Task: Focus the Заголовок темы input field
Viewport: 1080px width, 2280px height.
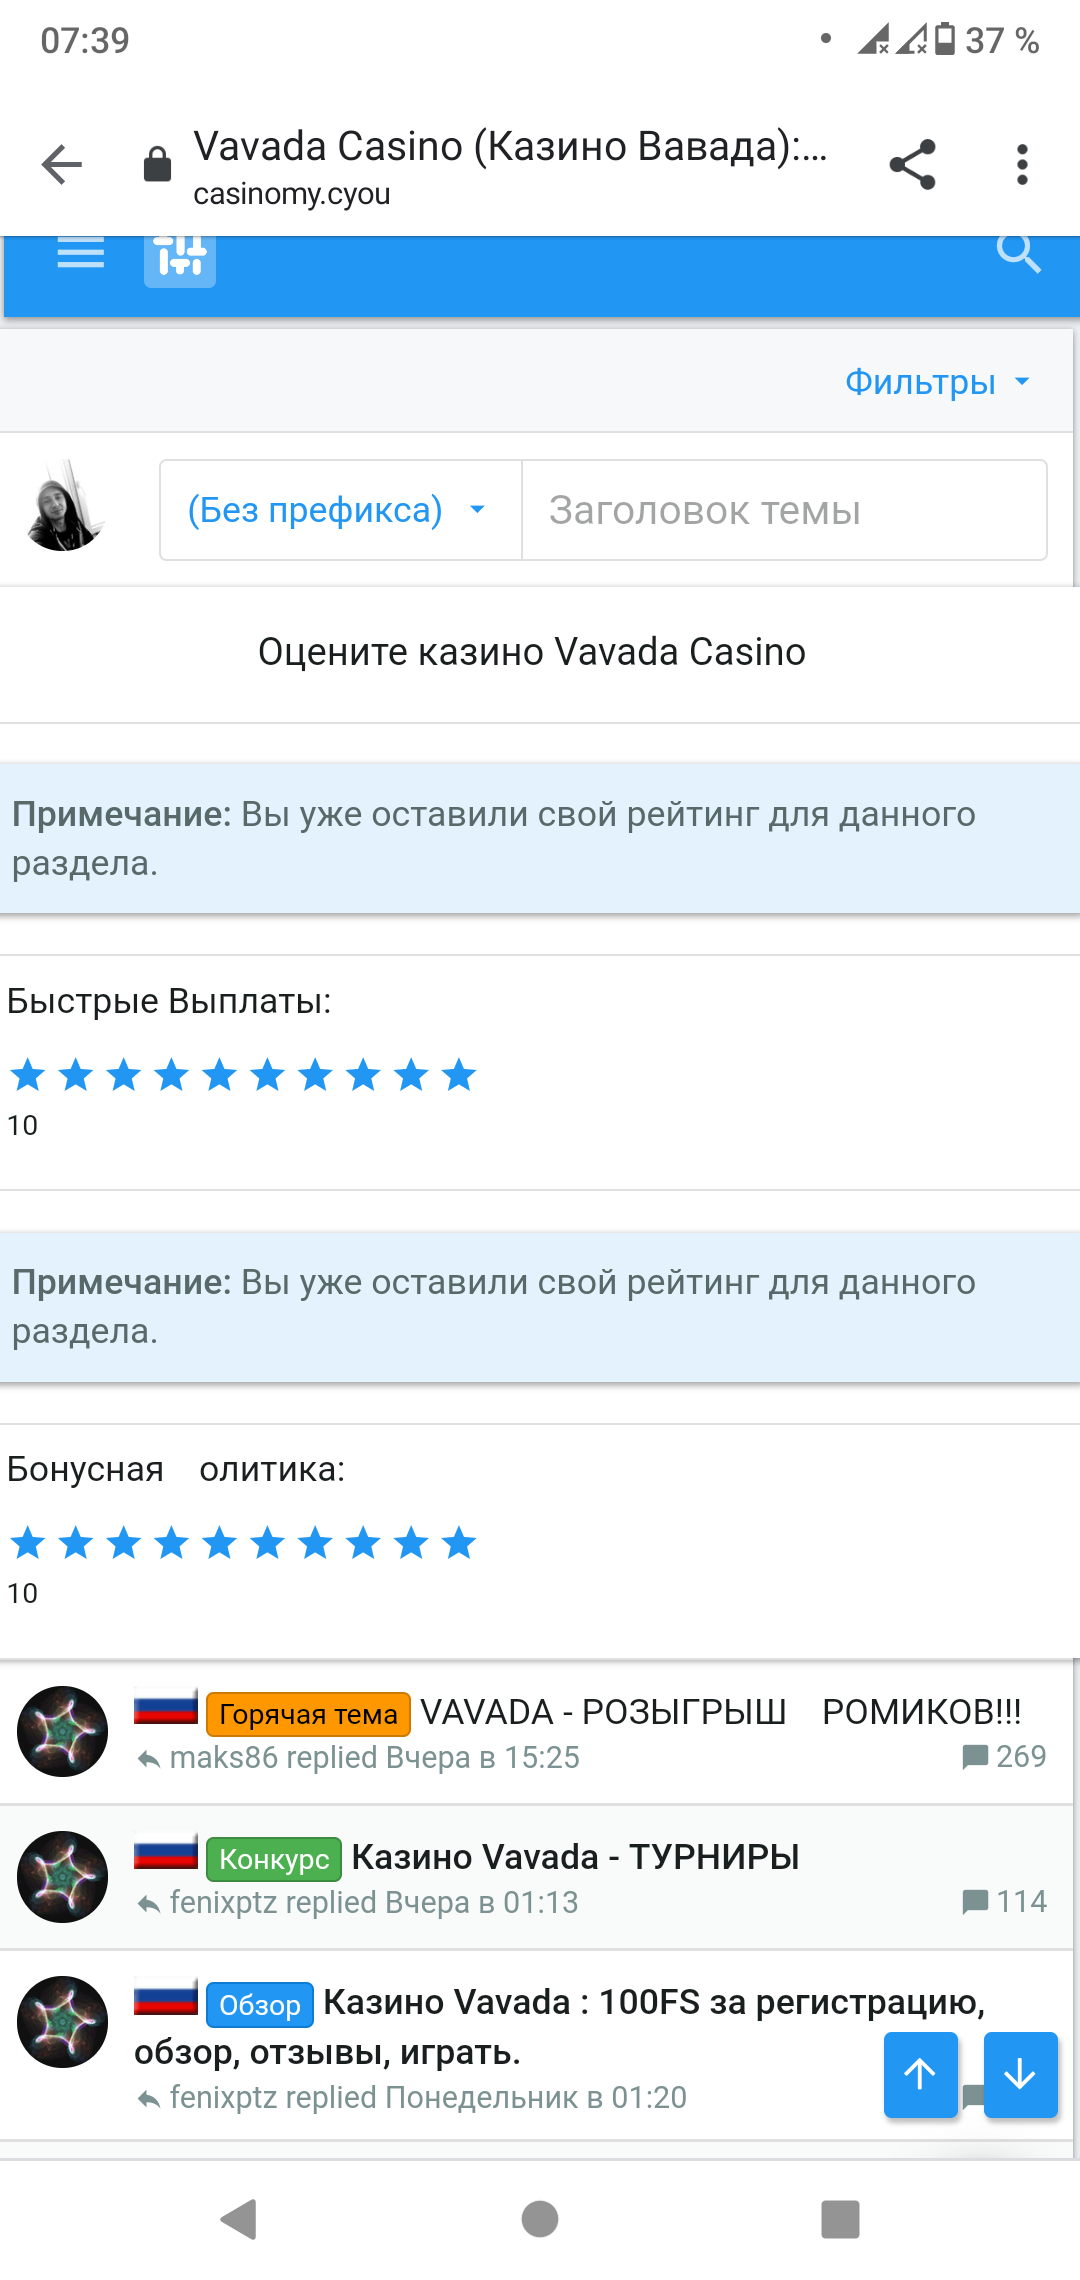Action: 784,510
